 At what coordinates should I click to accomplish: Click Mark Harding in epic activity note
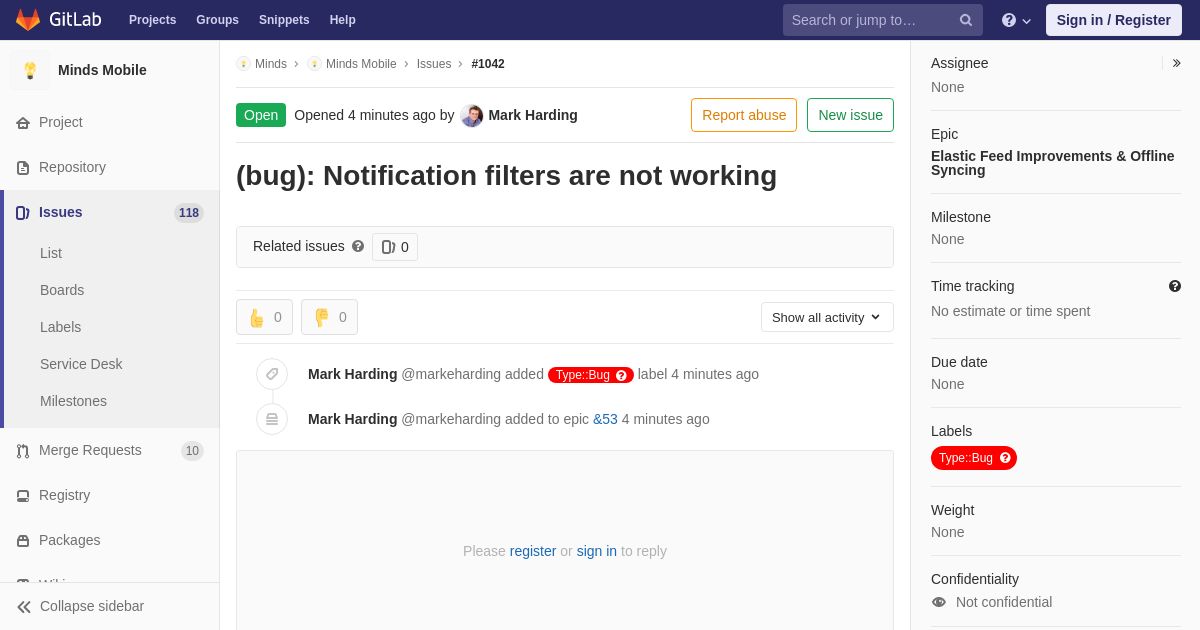[353, 419]
